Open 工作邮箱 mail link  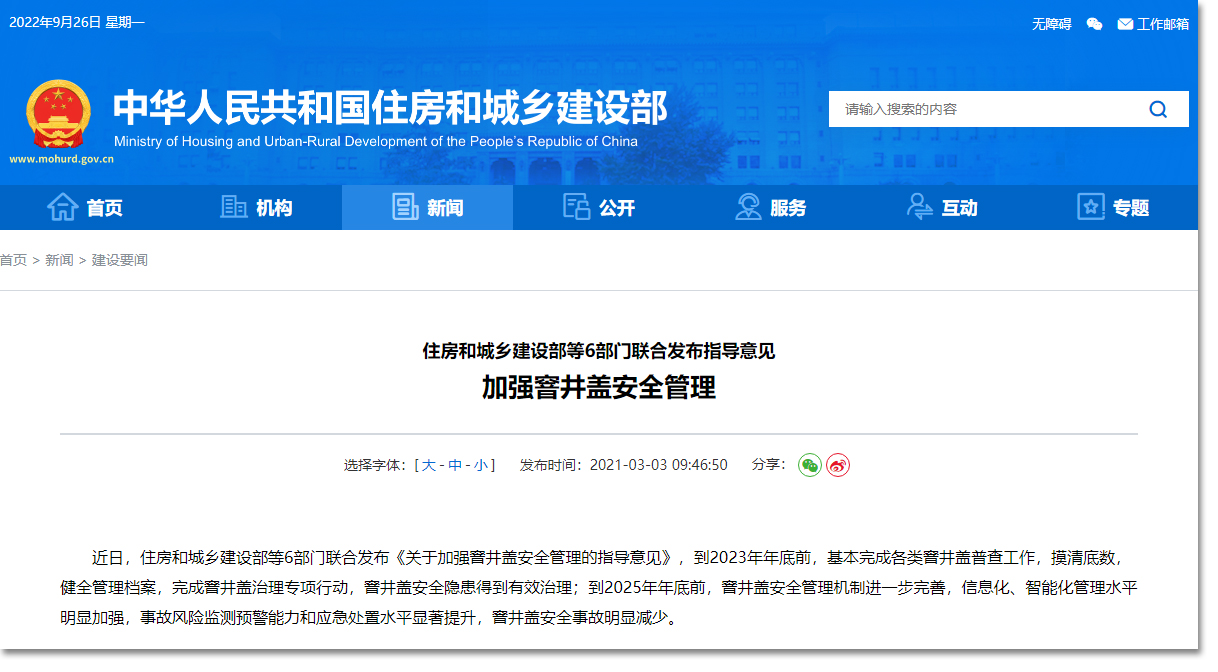pos(1153,24)
